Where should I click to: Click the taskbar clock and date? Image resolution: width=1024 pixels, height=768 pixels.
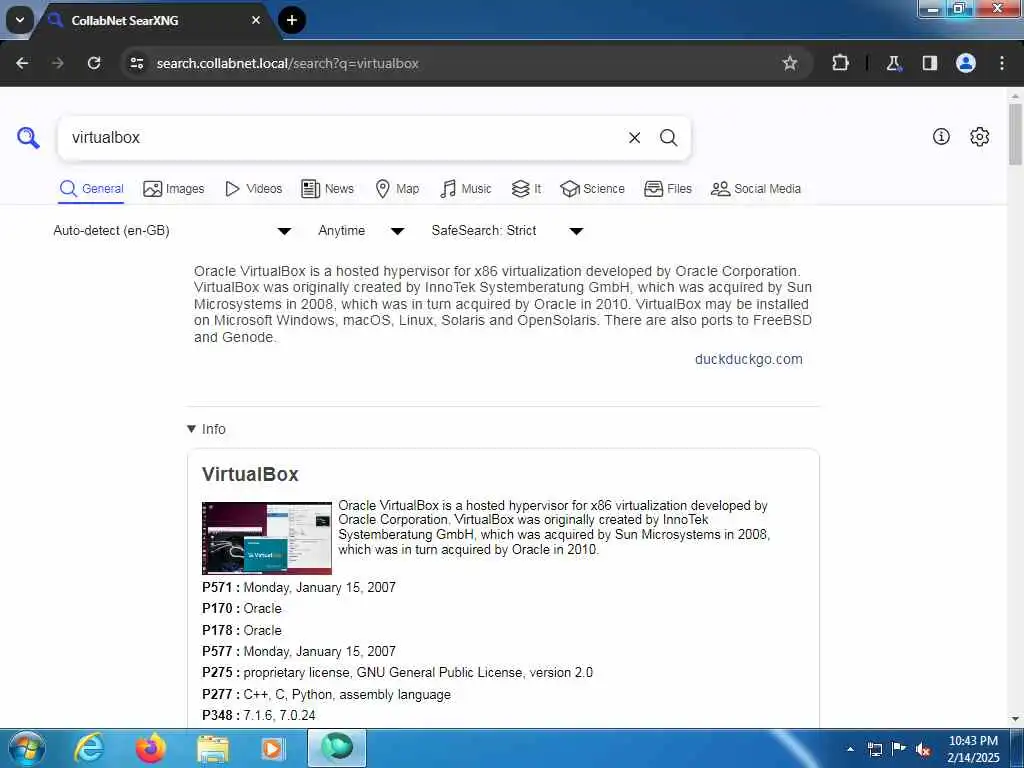(x=973, y=749)
